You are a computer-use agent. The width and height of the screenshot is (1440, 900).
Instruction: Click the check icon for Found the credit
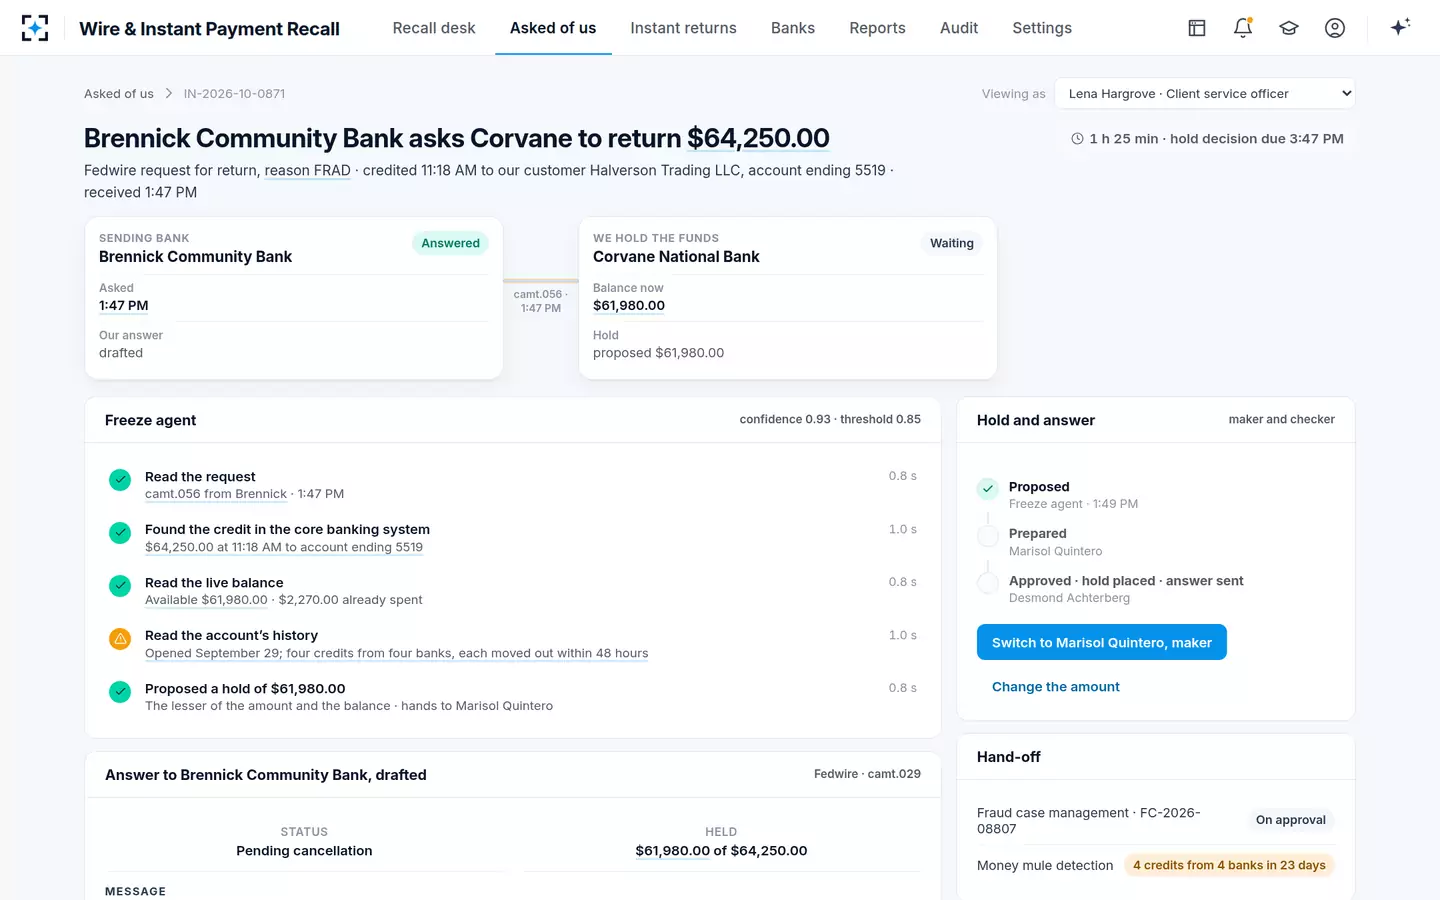click(x=120, y=533)
